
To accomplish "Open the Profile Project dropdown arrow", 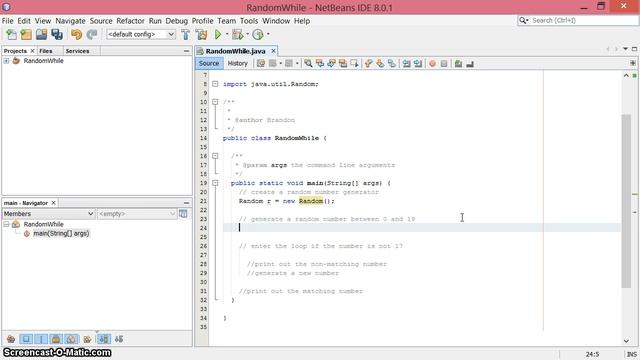I will click(x=268, y=35).
